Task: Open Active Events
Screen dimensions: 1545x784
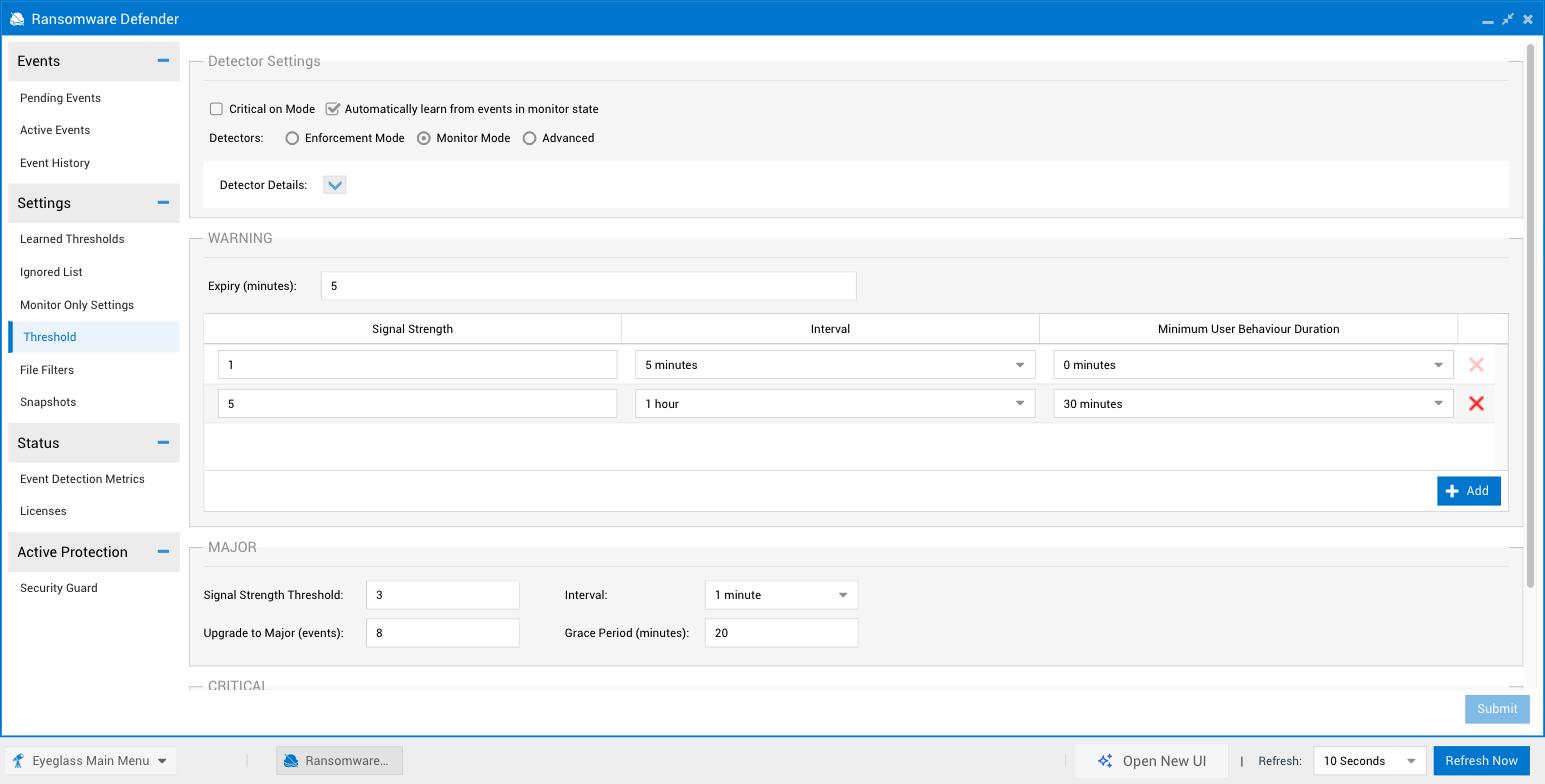Action: [x=55, y=130]
